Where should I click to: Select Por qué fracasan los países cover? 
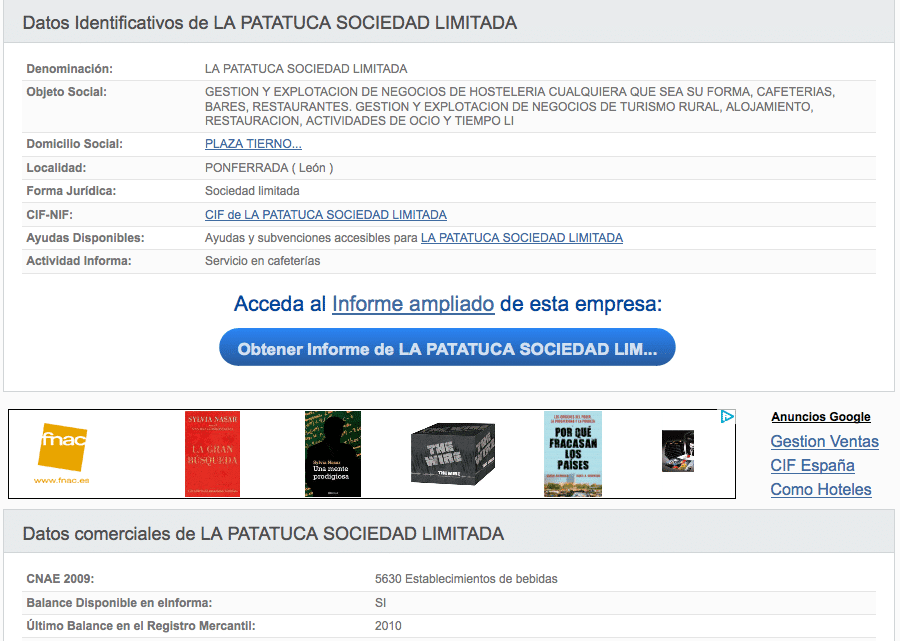(573, 454)
